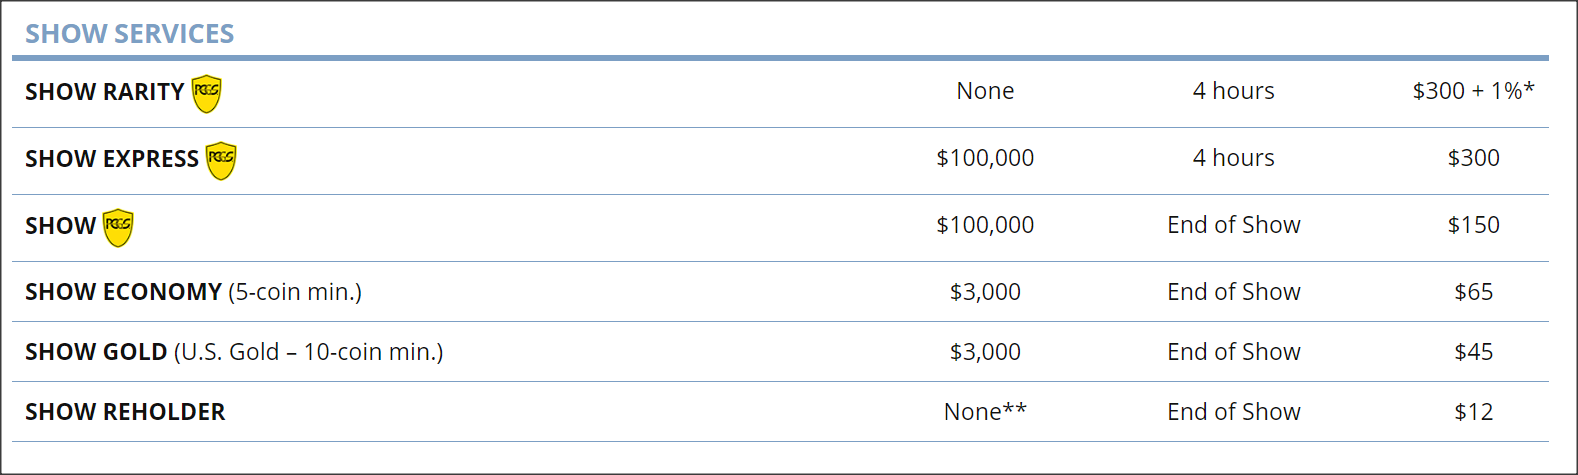Click the $150 Show price
Image resolution: width=1578 pixels, height=475 pixels.
click(1473, 225)
